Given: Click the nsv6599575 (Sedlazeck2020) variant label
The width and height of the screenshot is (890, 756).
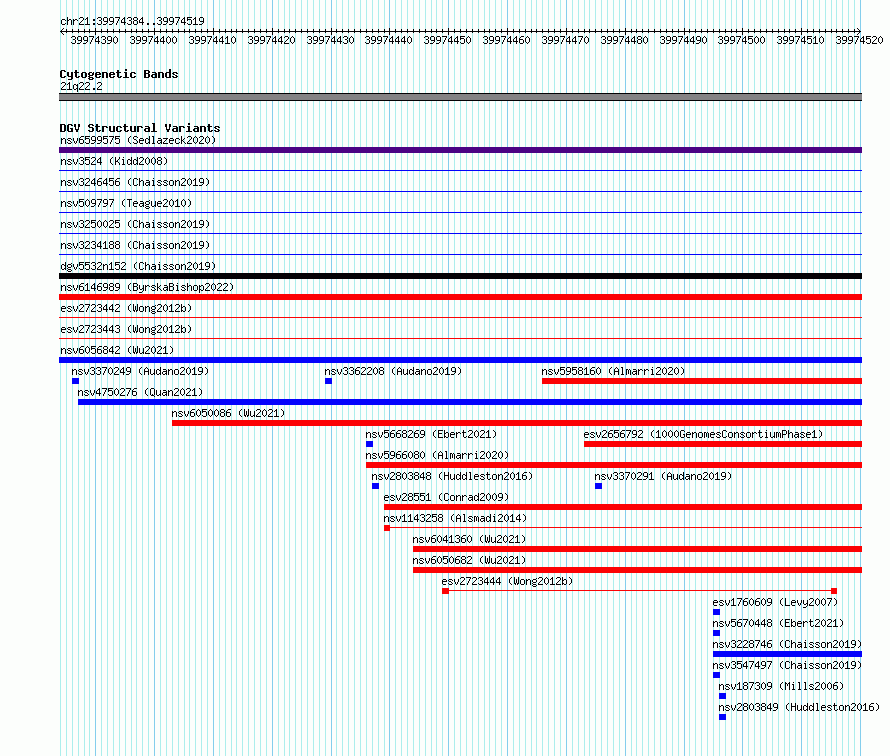Looking at the screenshot, I should [x=138, y=140].
